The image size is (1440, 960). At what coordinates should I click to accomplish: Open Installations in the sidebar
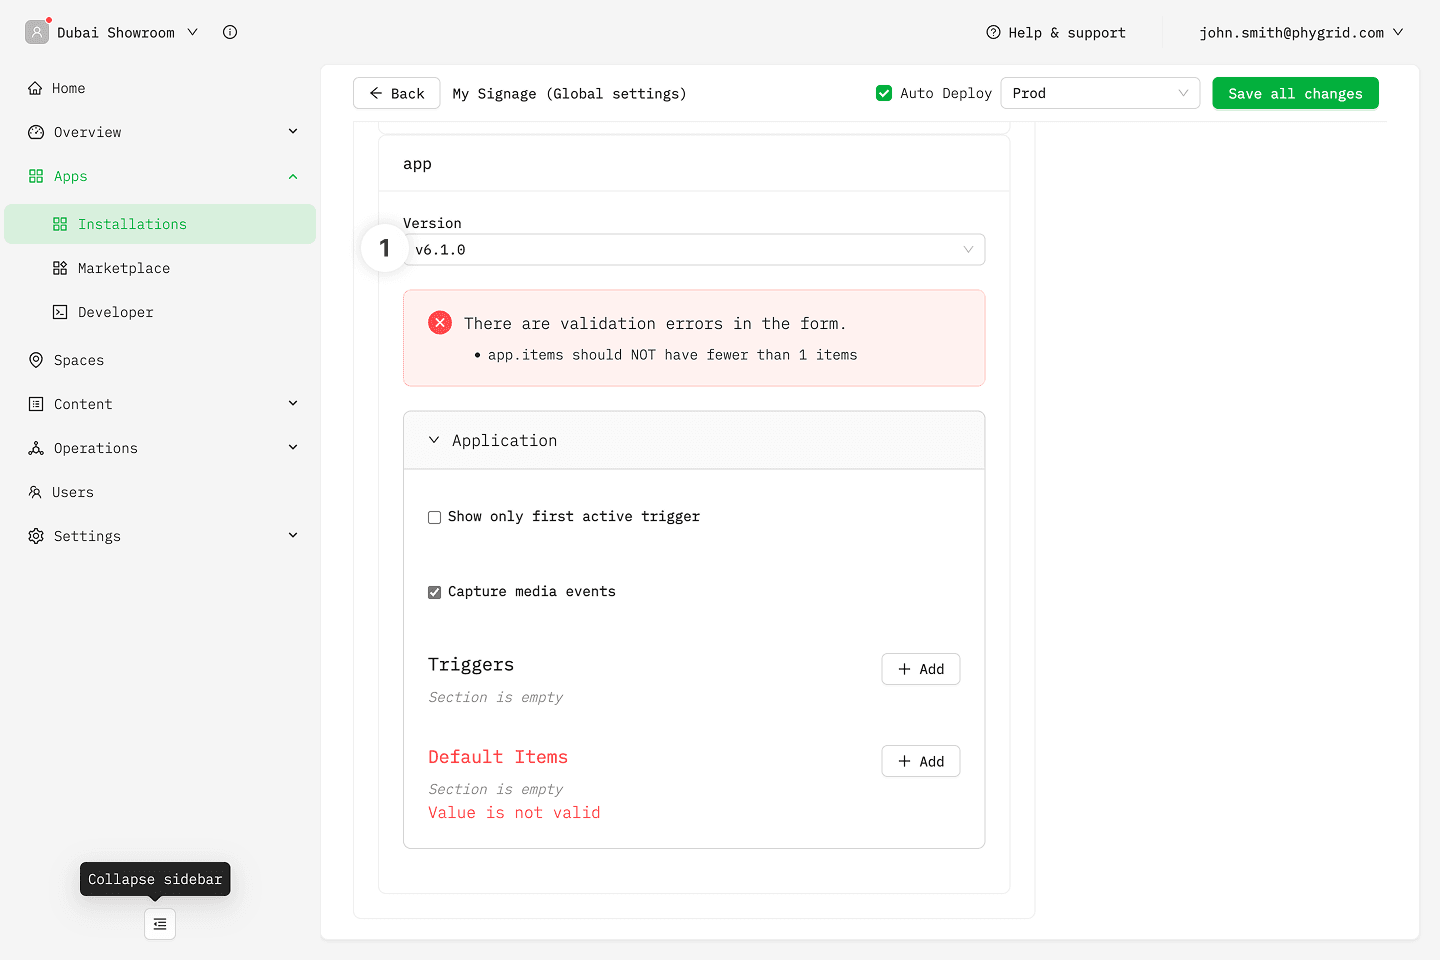point(132,224)
